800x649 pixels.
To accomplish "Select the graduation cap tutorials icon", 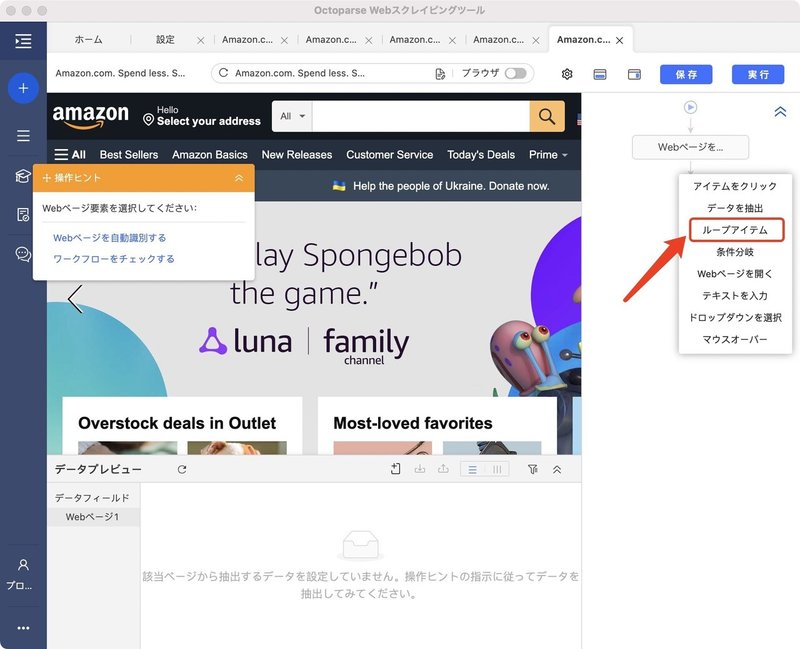I will [23, 176].
